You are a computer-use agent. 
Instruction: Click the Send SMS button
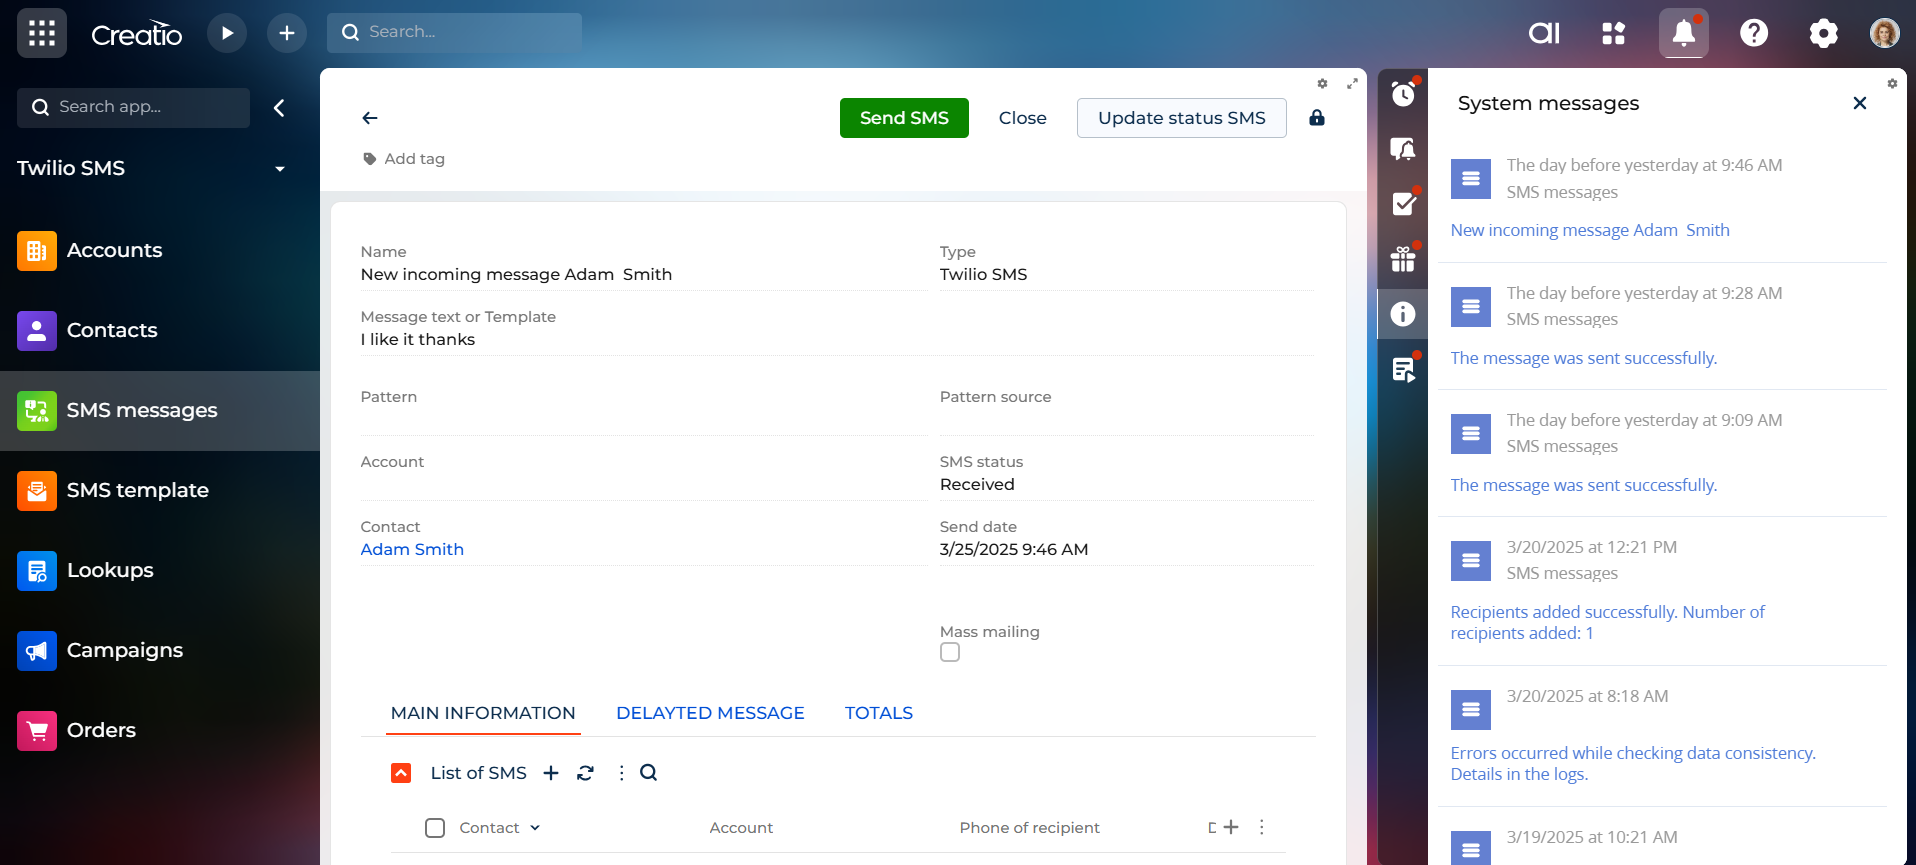(904, 118)
